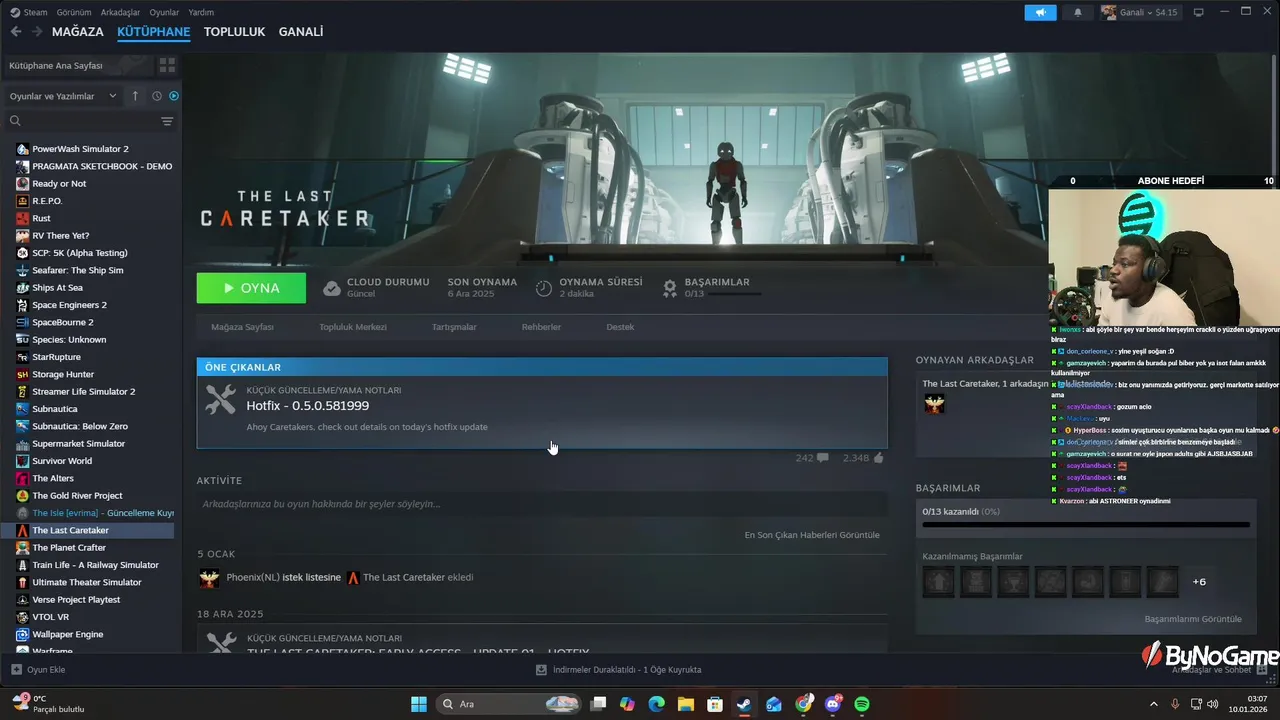Click En Son Çıkan Haberleri Görüntüle
Image resolution: width=1280 pixels, height=720 pixels.
(812, 535)
